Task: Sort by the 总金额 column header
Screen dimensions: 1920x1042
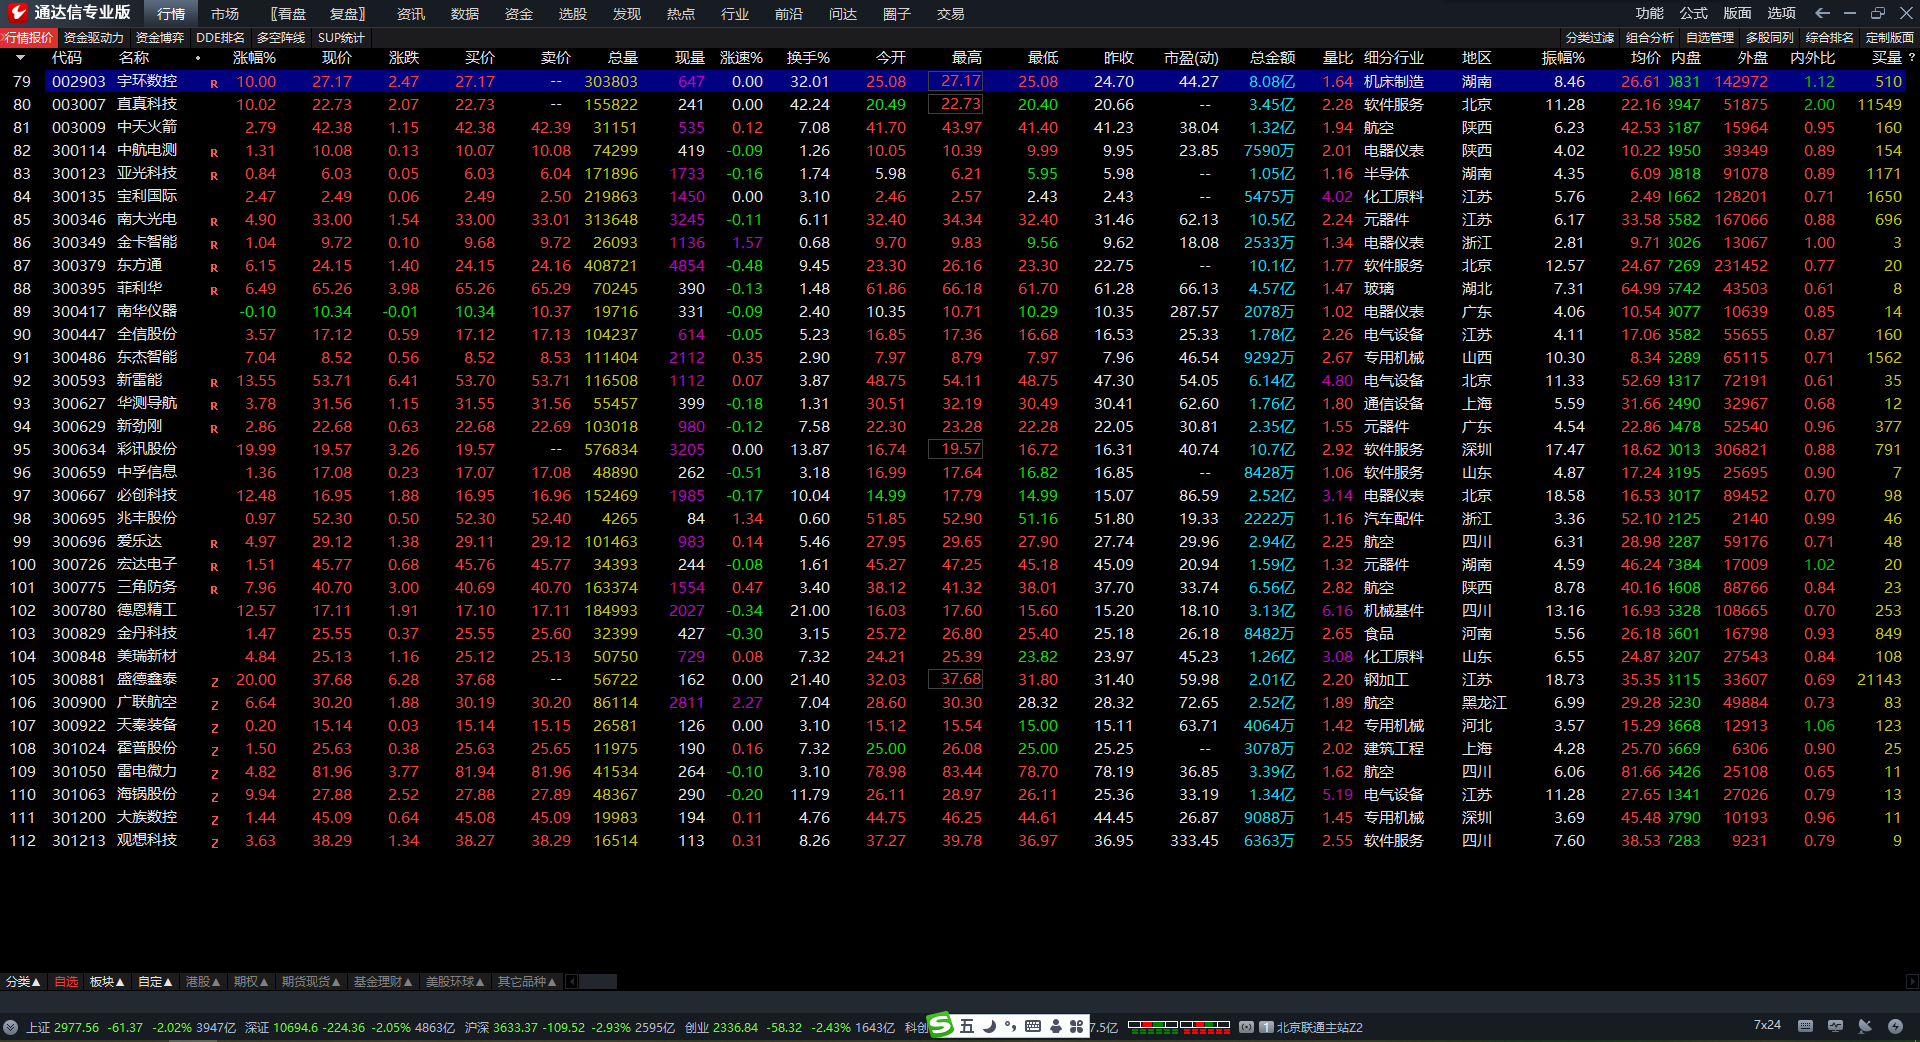Action: click(1272, 58)
